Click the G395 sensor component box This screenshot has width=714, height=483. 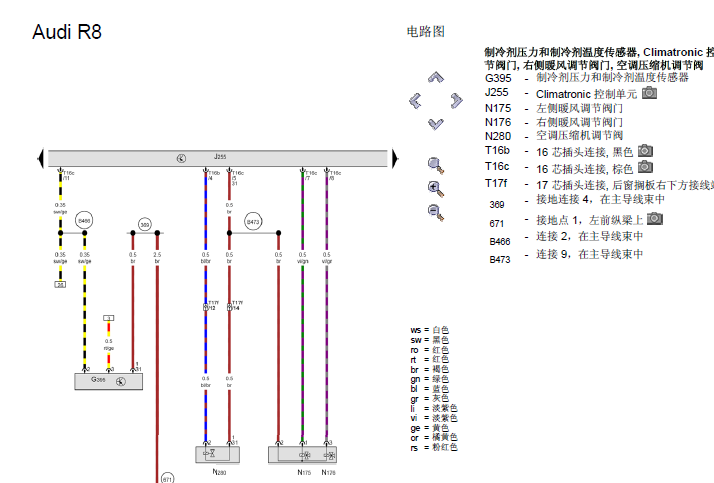click(x=108, y=381)
